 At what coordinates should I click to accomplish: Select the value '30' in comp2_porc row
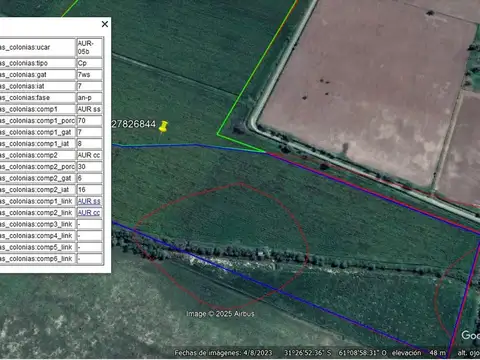click(82, 167)
